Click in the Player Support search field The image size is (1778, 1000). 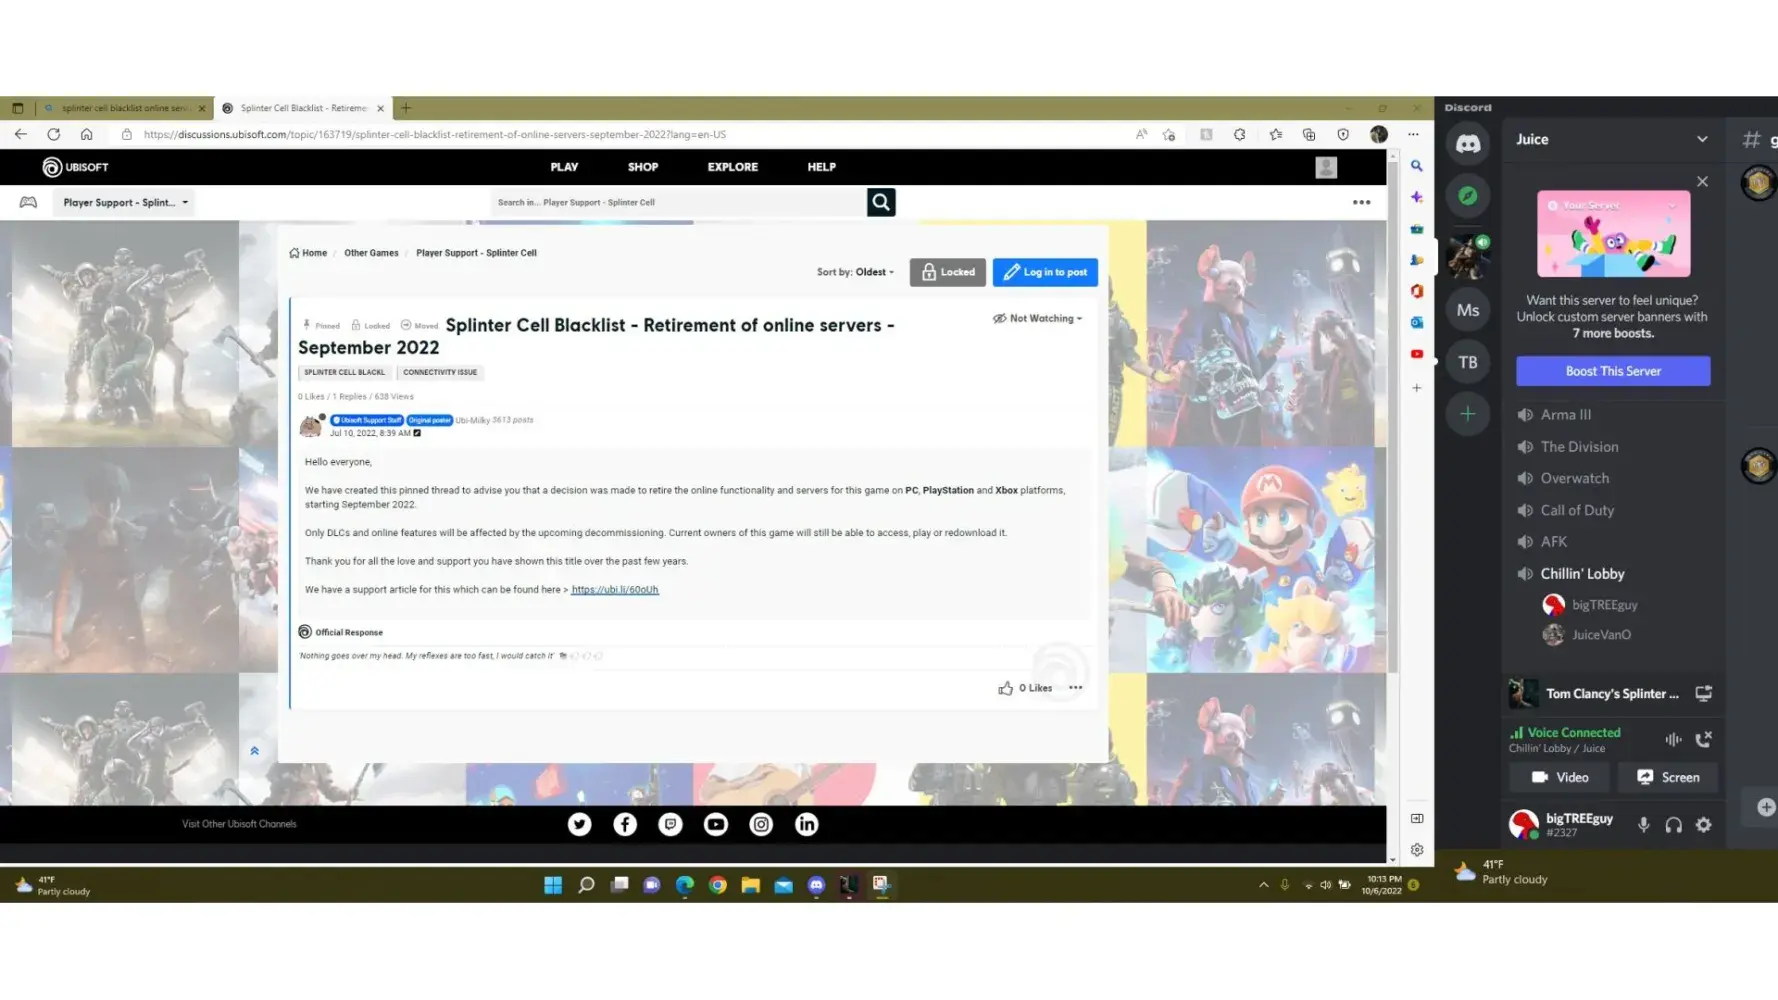(678, 202)
